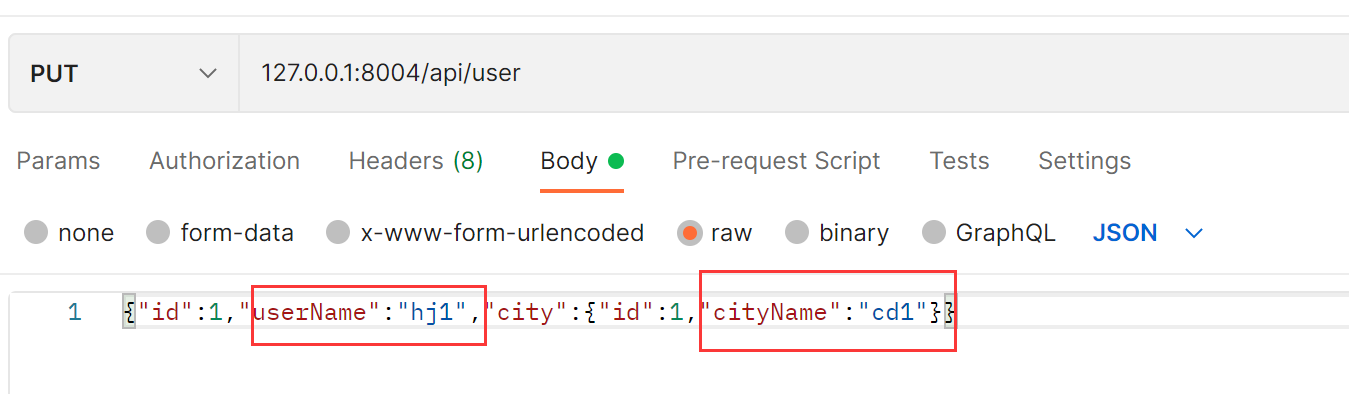The height and width of the screenshot is (394, 1349).
Task: Open the Settings tab
Action: pyautogui.click(x=1084, y=161)
